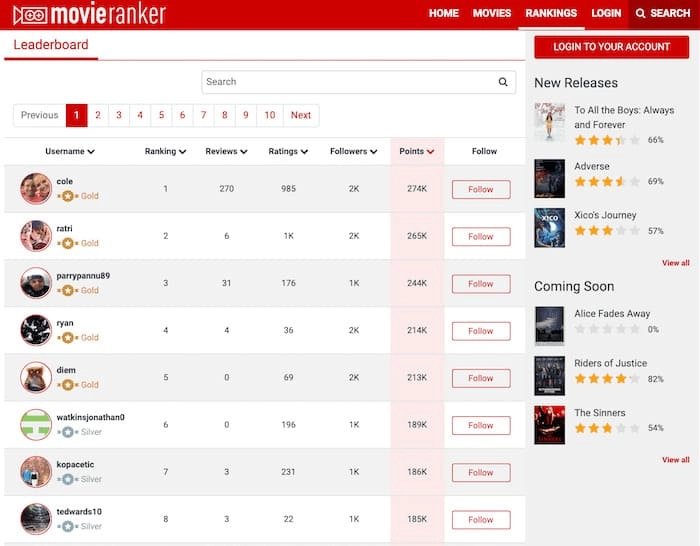This screenshot has width=700, height=546.
Task: Click kopacetic's profile avatar
Action: tap(36, 472)
